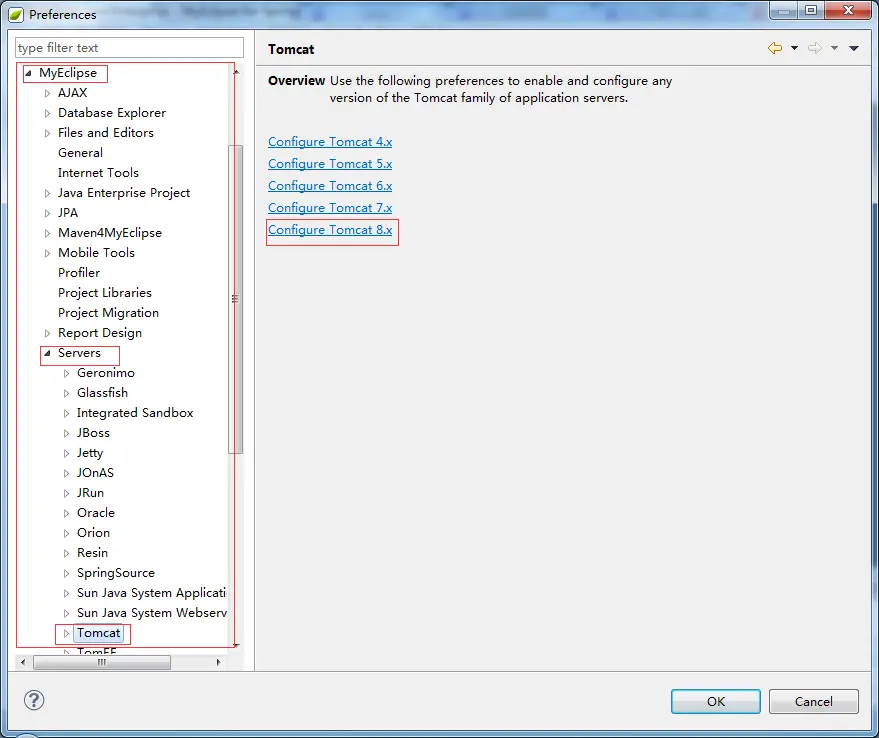Open the forward history dropdown arrow

click(x=834, y=48)
